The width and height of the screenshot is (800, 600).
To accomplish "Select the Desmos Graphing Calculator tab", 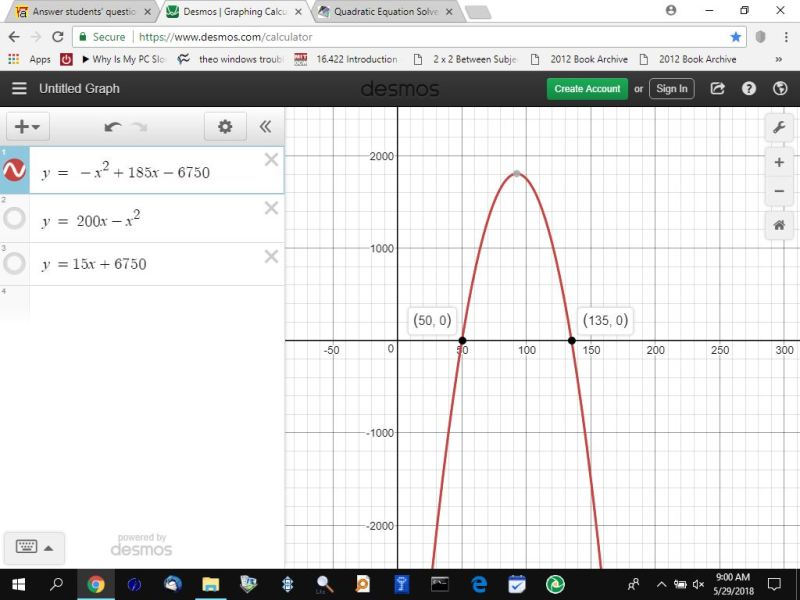I will tap(235, 12).
